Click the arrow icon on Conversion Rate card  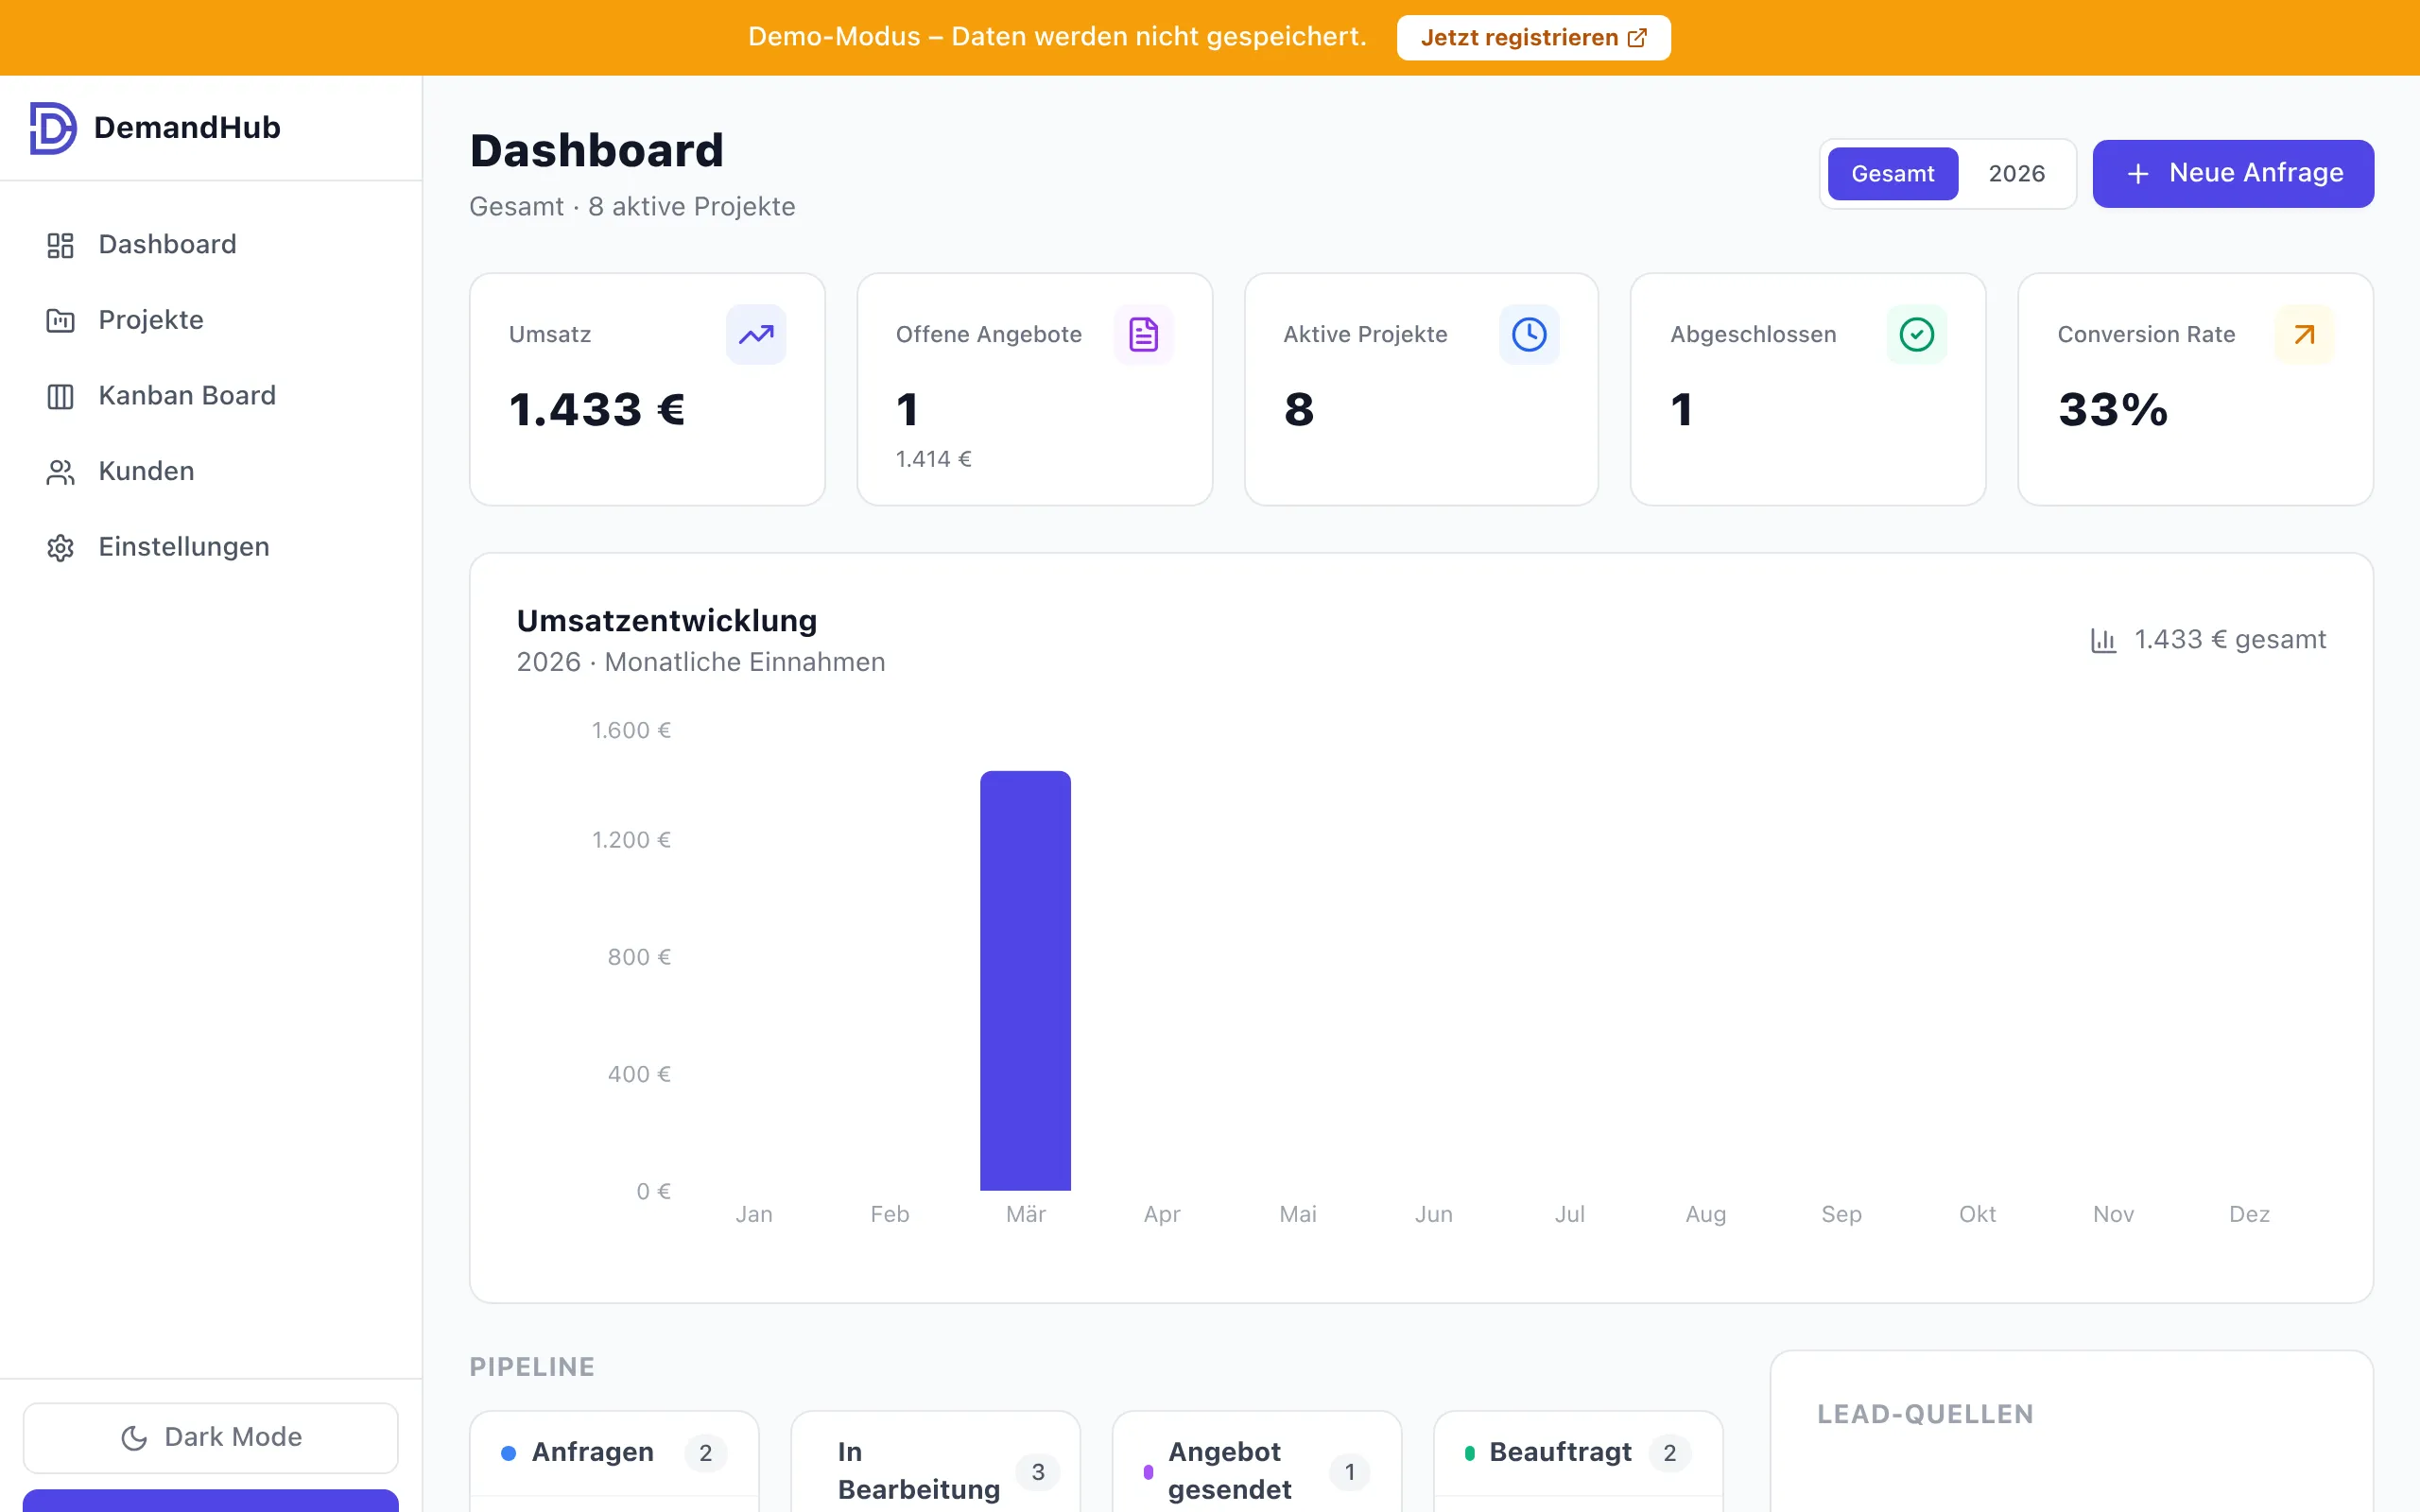tap(2303, 334)
